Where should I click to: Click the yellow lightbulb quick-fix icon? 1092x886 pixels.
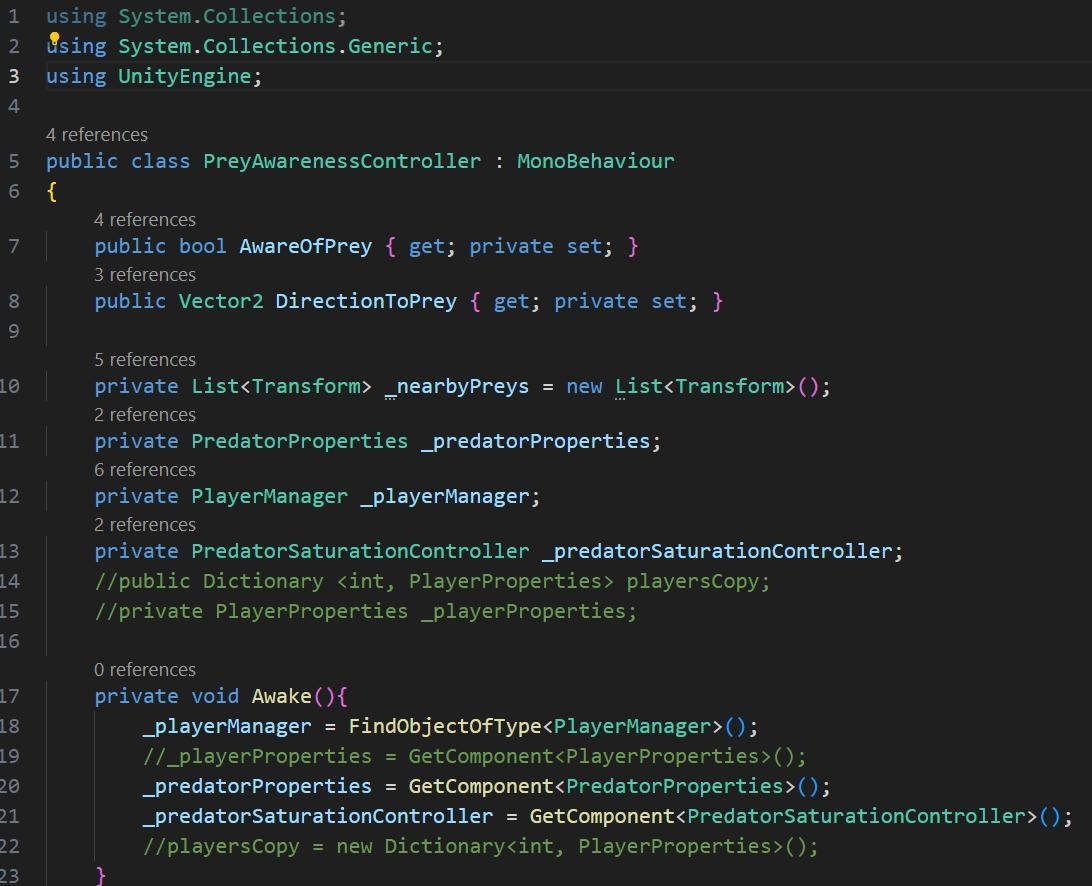[x=55, y=39]
